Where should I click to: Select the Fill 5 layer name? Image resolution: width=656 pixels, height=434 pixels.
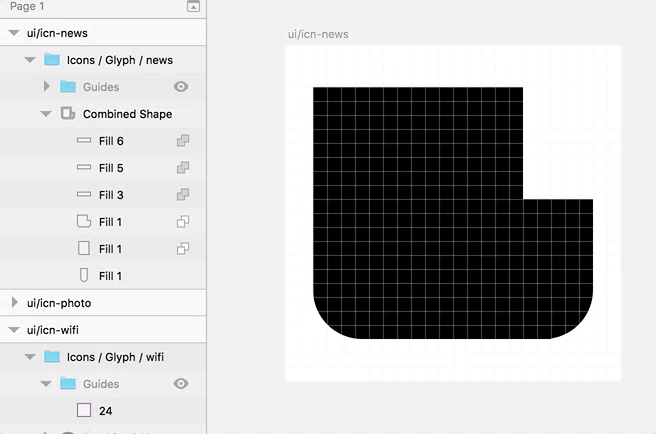point(111,168)
